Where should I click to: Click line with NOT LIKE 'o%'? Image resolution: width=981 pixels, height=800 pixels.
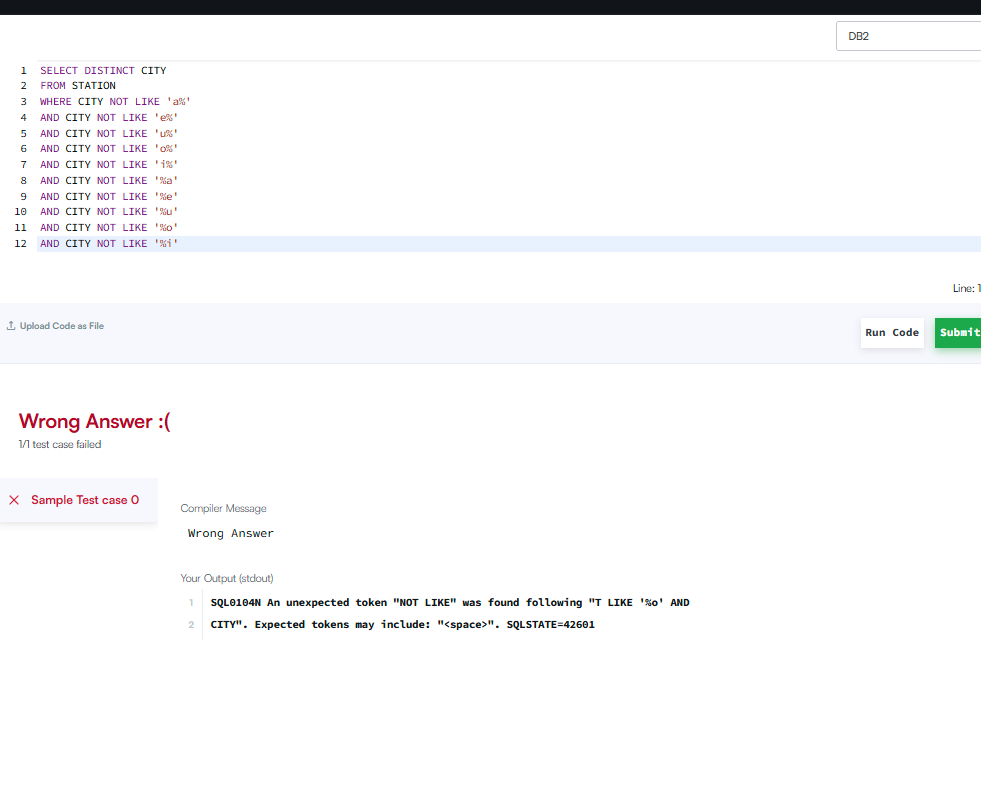(x=109, y=149)
